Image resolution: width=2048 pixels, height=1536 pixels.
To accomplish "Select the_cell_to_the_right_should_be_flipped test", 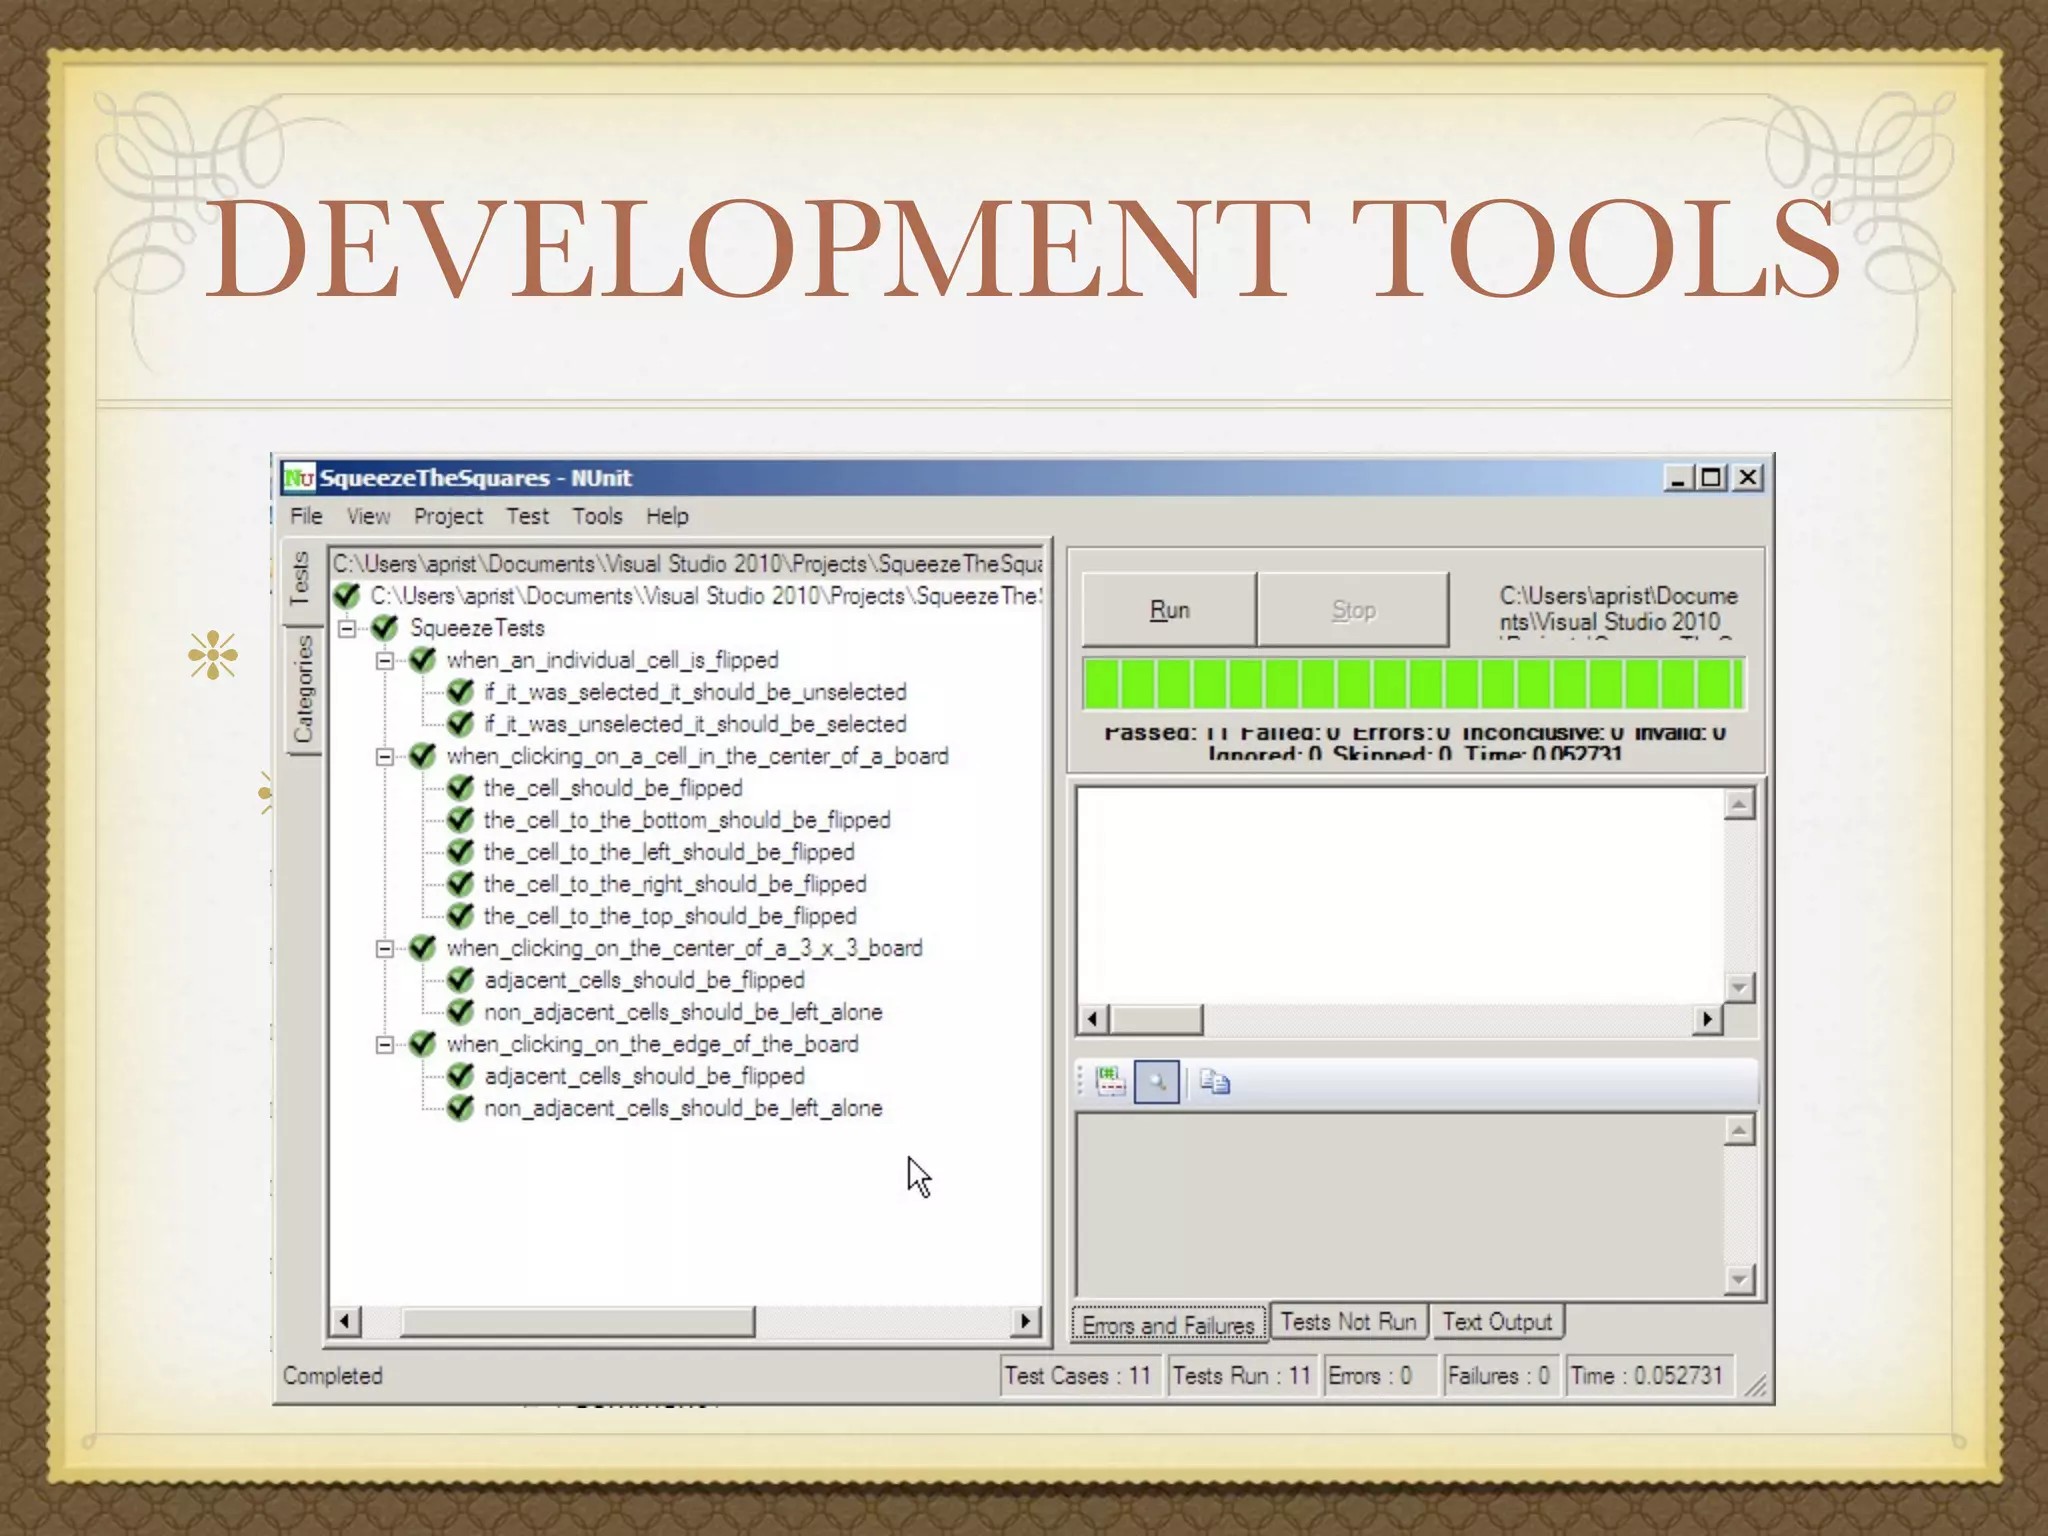I will 675,884.
